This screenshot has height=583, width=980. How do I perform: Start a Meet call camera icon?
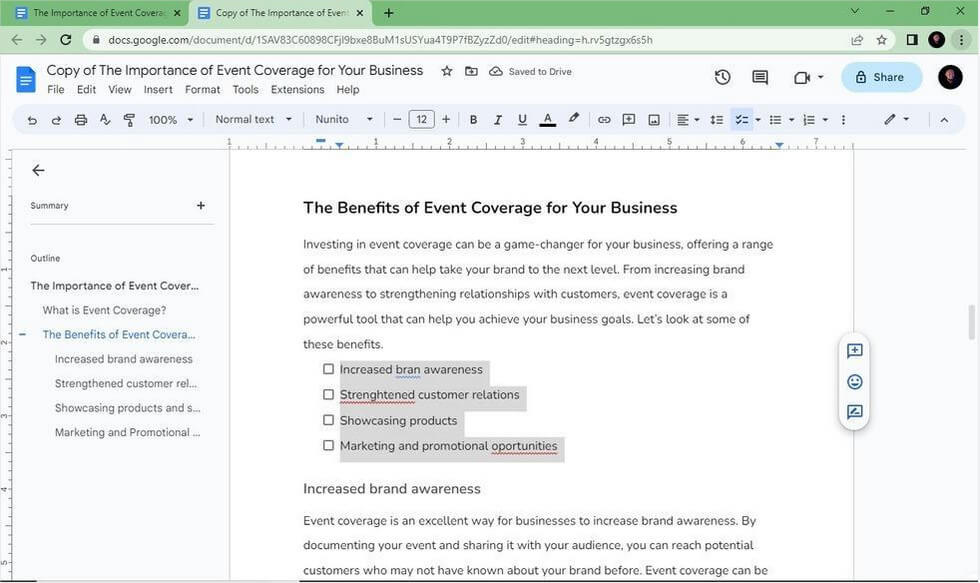click(x=802, y=77)
